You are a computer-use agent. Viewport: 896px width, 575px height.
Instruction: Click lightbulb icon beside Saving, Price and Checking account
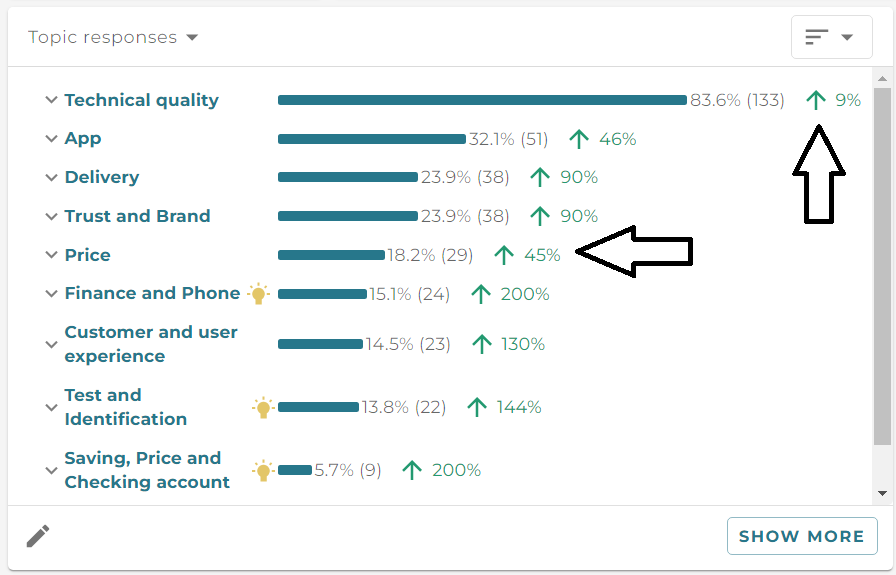click(x=263, y=470)
